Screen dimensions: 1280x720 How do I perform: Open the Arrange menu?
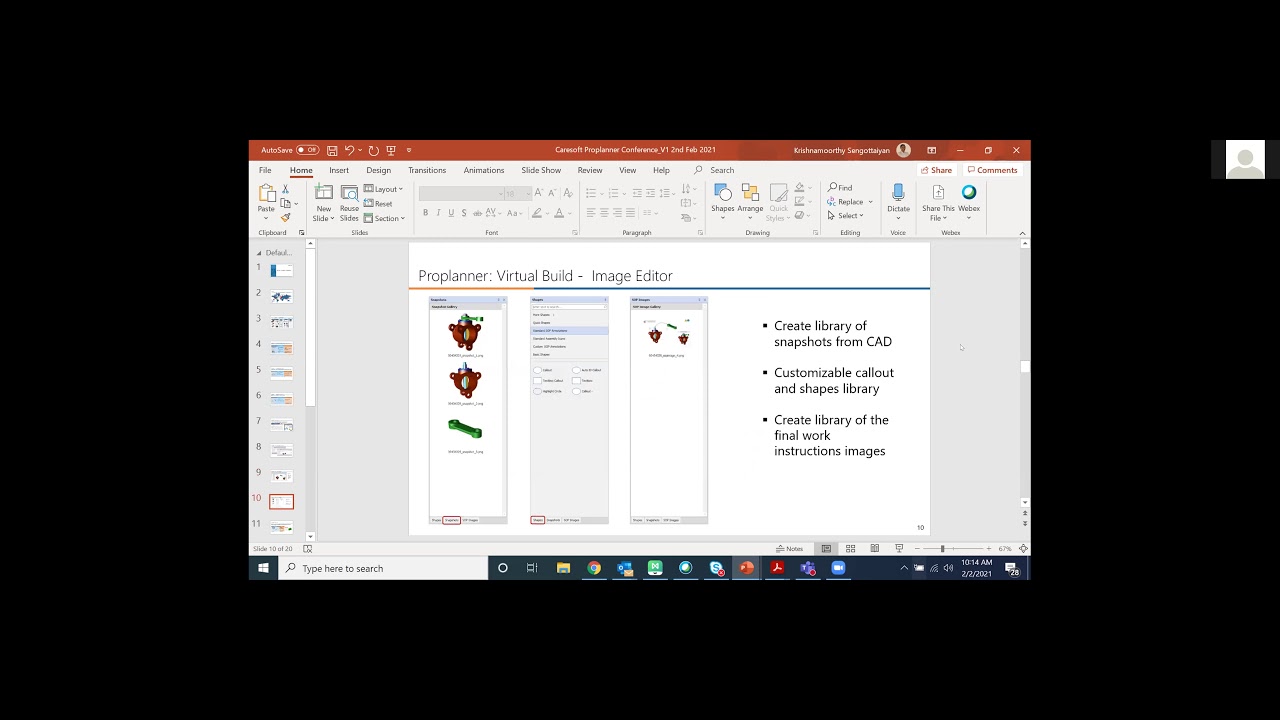(750, 199)
